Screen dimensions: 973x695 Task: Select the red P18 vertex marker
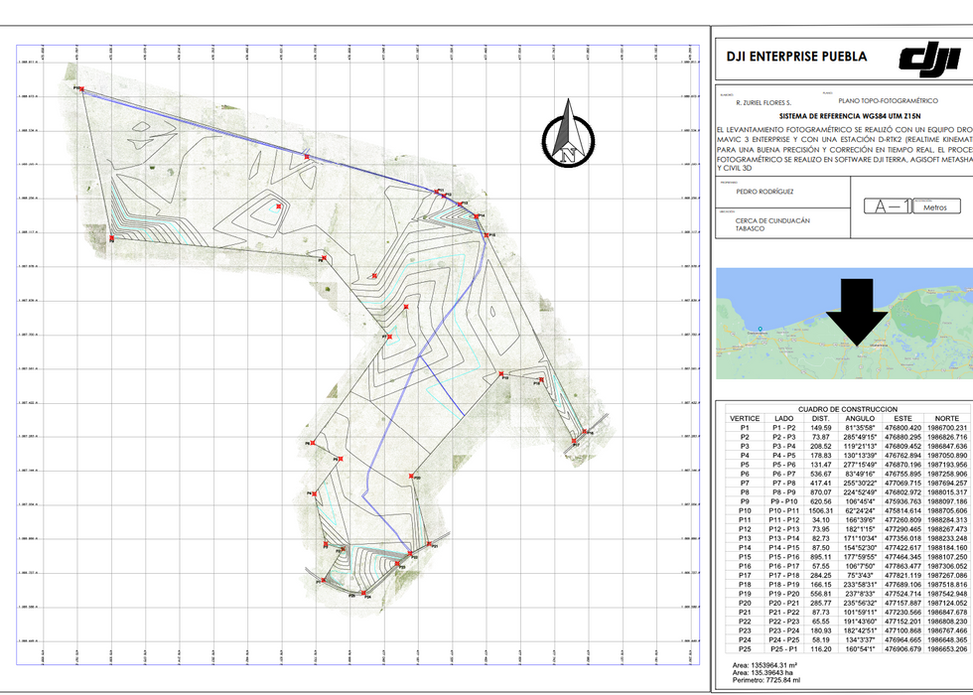point(540,379)
